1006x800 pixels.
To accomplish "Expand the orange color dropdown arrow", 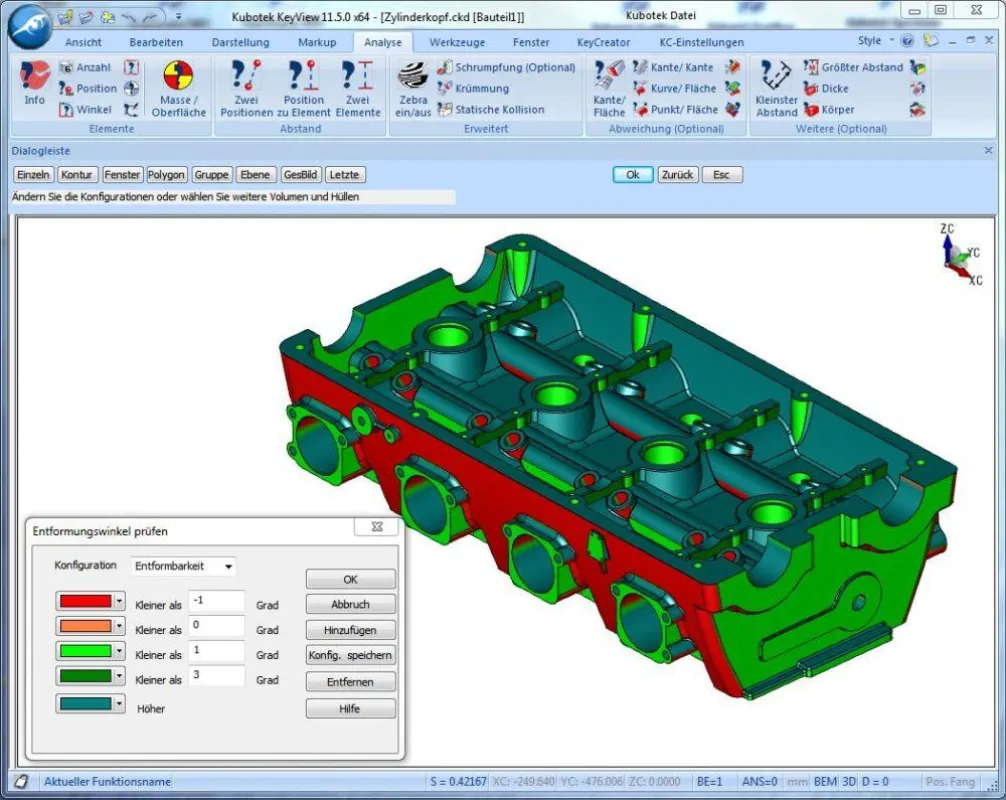I will 119,626.
